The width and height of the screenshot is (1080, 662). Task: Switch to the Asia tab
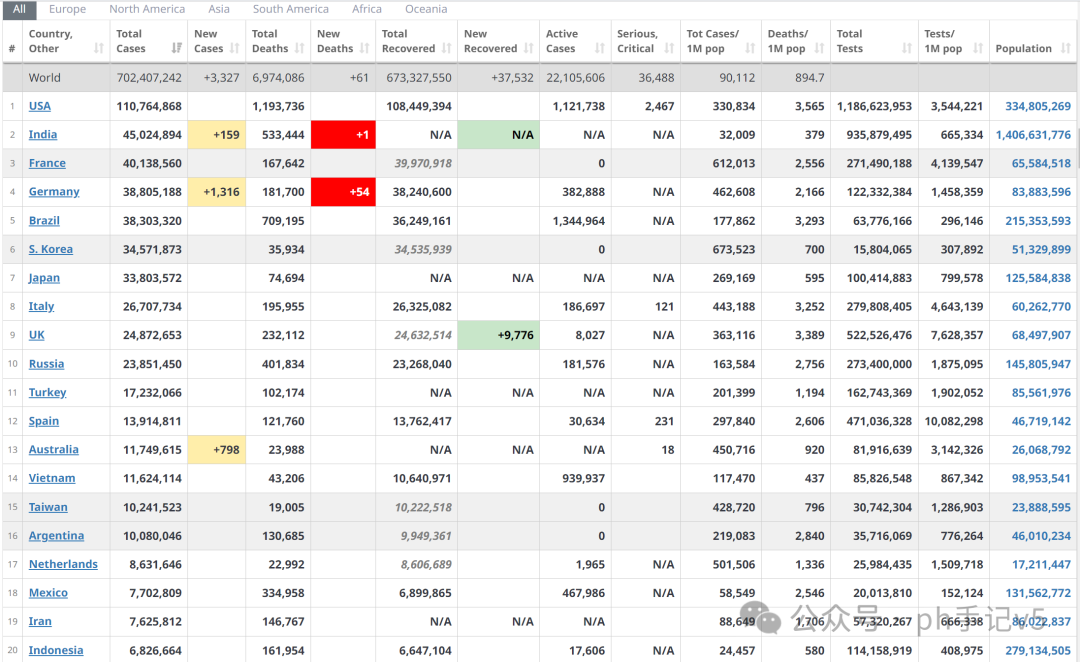[x=219, y=9]
